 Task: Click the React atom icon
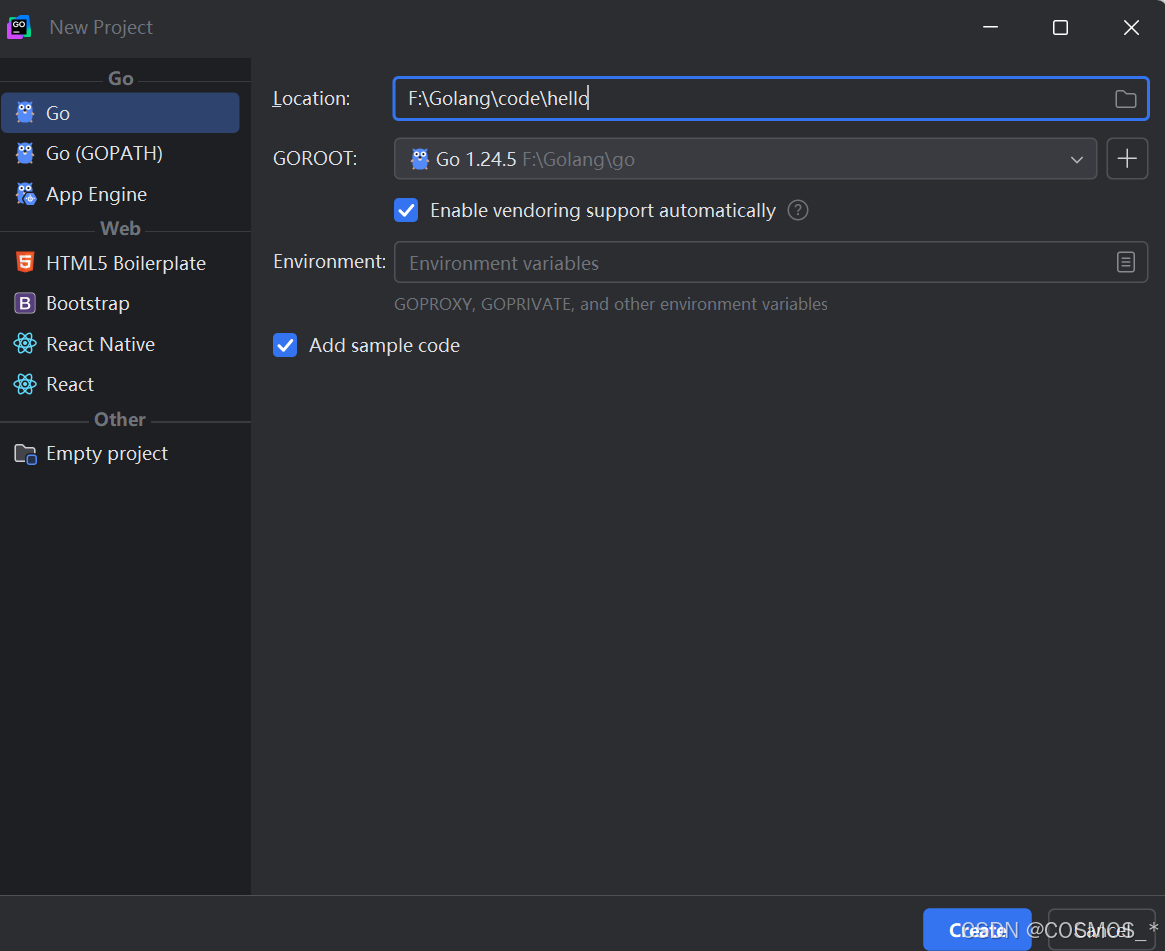25,384
